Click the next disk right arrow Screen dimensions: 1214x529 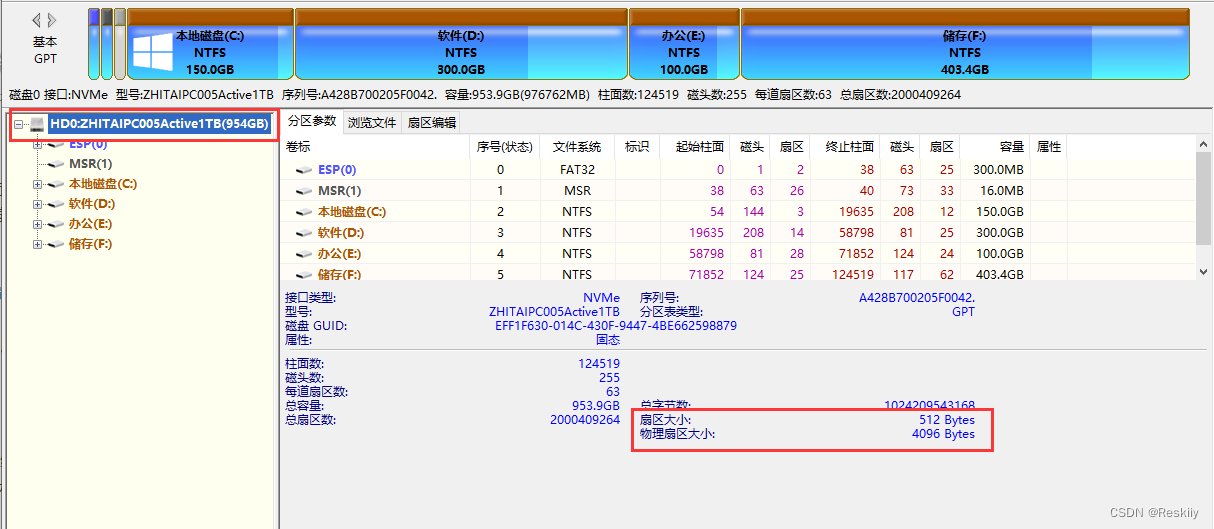coord(52,20)
